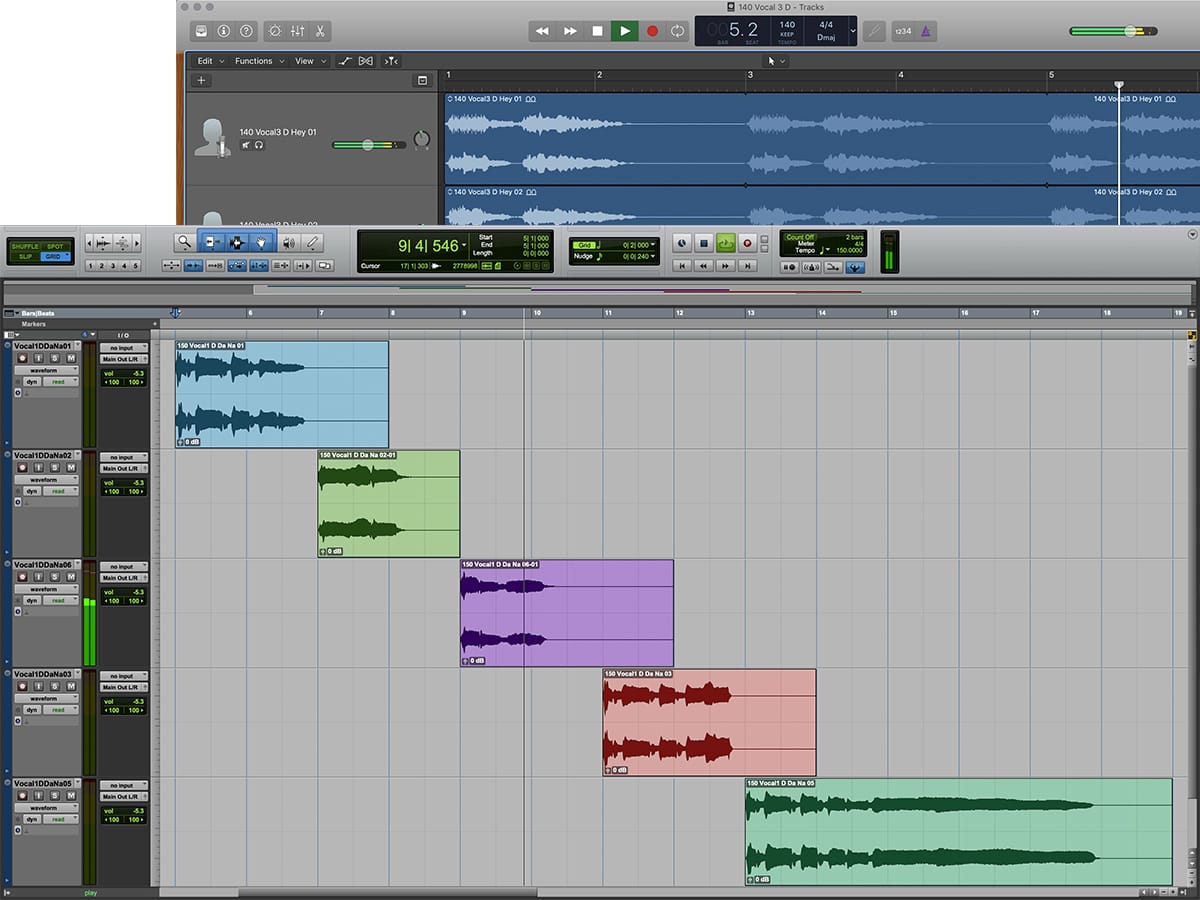Select the Grabber hand tool
This screenshot has width=1200, height=900.
[x=262, y=242]
